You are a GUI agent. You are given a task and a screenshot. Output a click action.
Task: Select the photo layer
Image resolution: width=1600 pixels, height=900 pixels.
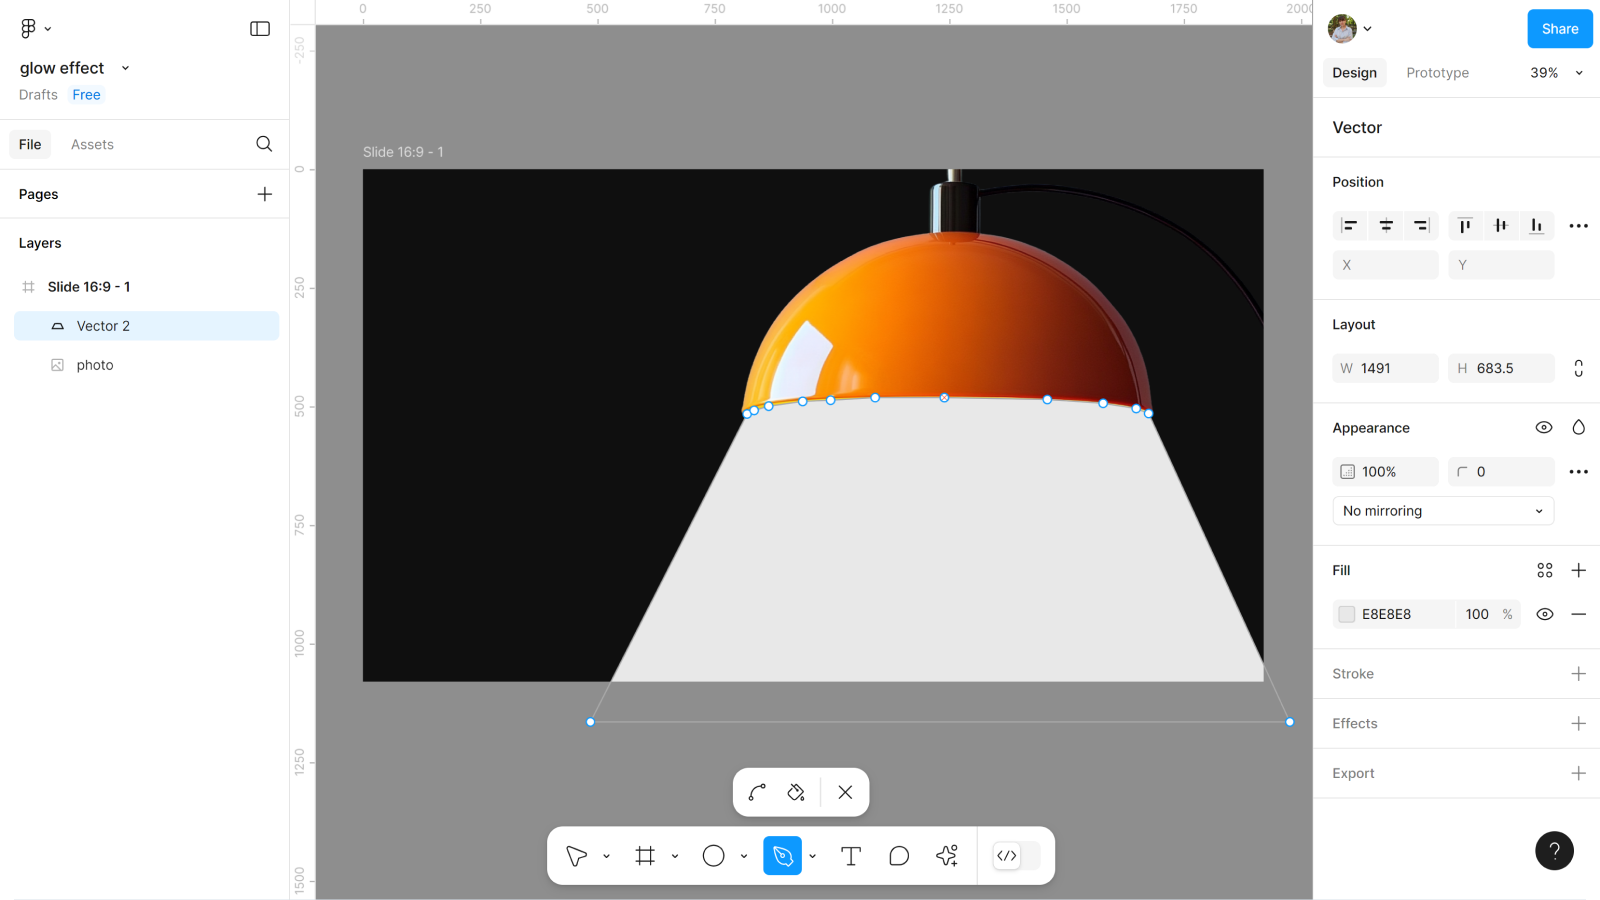point(95,365)
